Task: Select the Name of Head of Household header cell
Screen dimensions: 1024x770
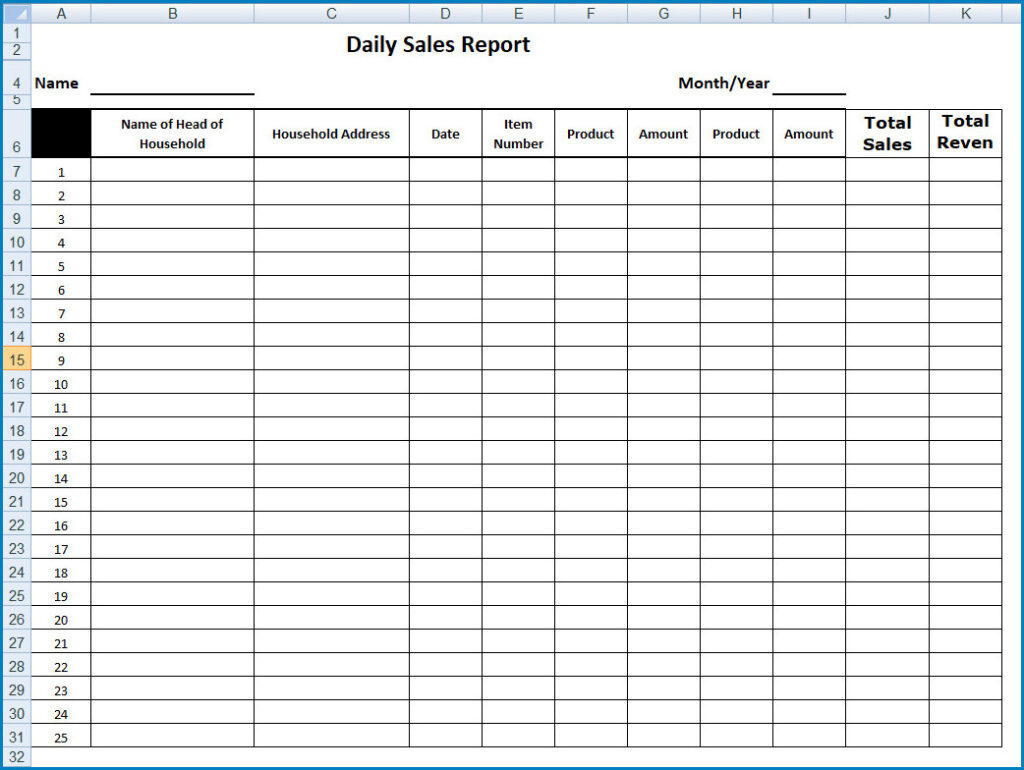Action: tap(172, 131)
